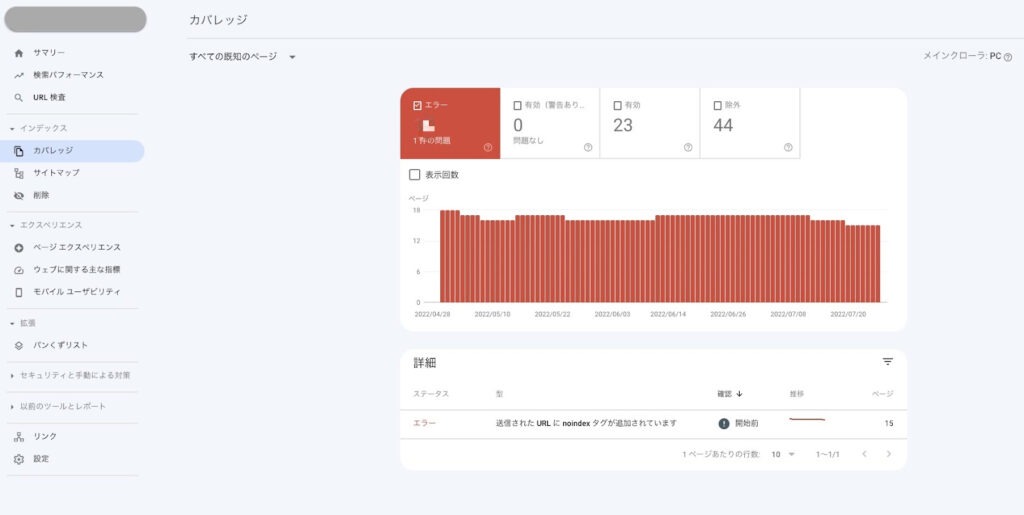Image resolution: width=1024 pixels, height=515 pixels.
Task: Click a red bar in the error chart
Action: (x=600, y=260)
